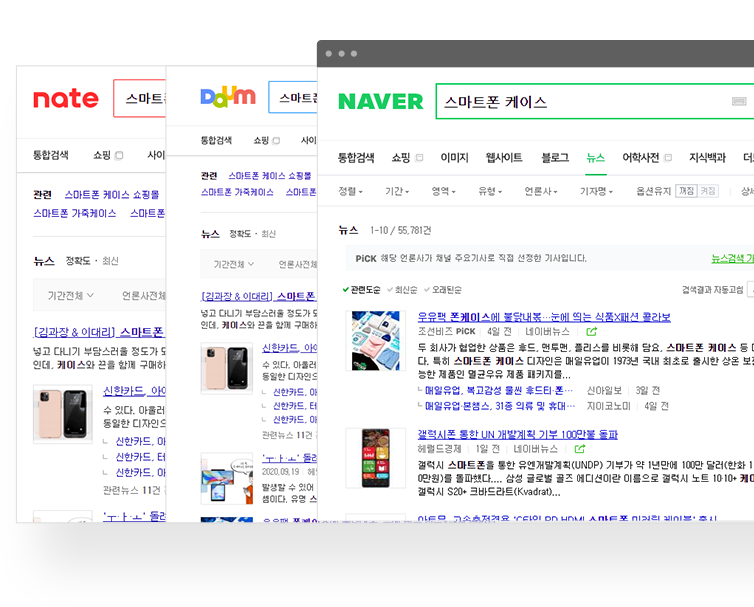This screenshot has height=607, width=754.
Task: Expand the 언론사 dropdown in Naver
Action: pos(541,191)
